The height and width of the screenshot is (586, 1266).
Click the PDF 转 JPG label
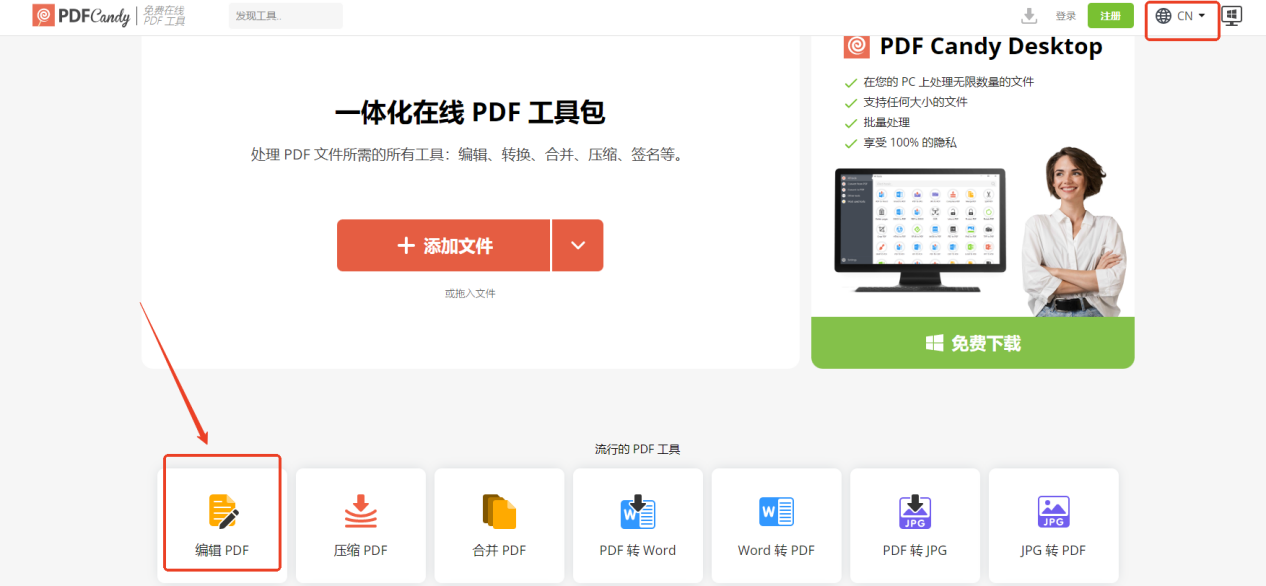tap(915, 550)
